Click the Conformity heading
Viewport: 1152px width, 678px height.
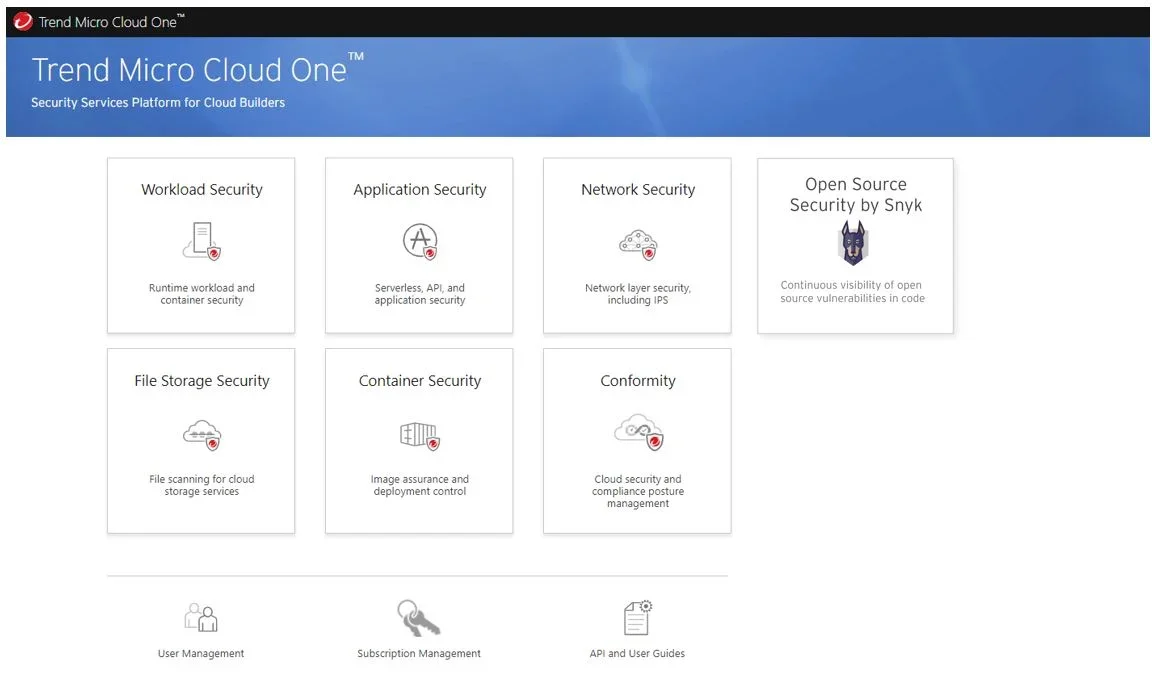point(637,381)
